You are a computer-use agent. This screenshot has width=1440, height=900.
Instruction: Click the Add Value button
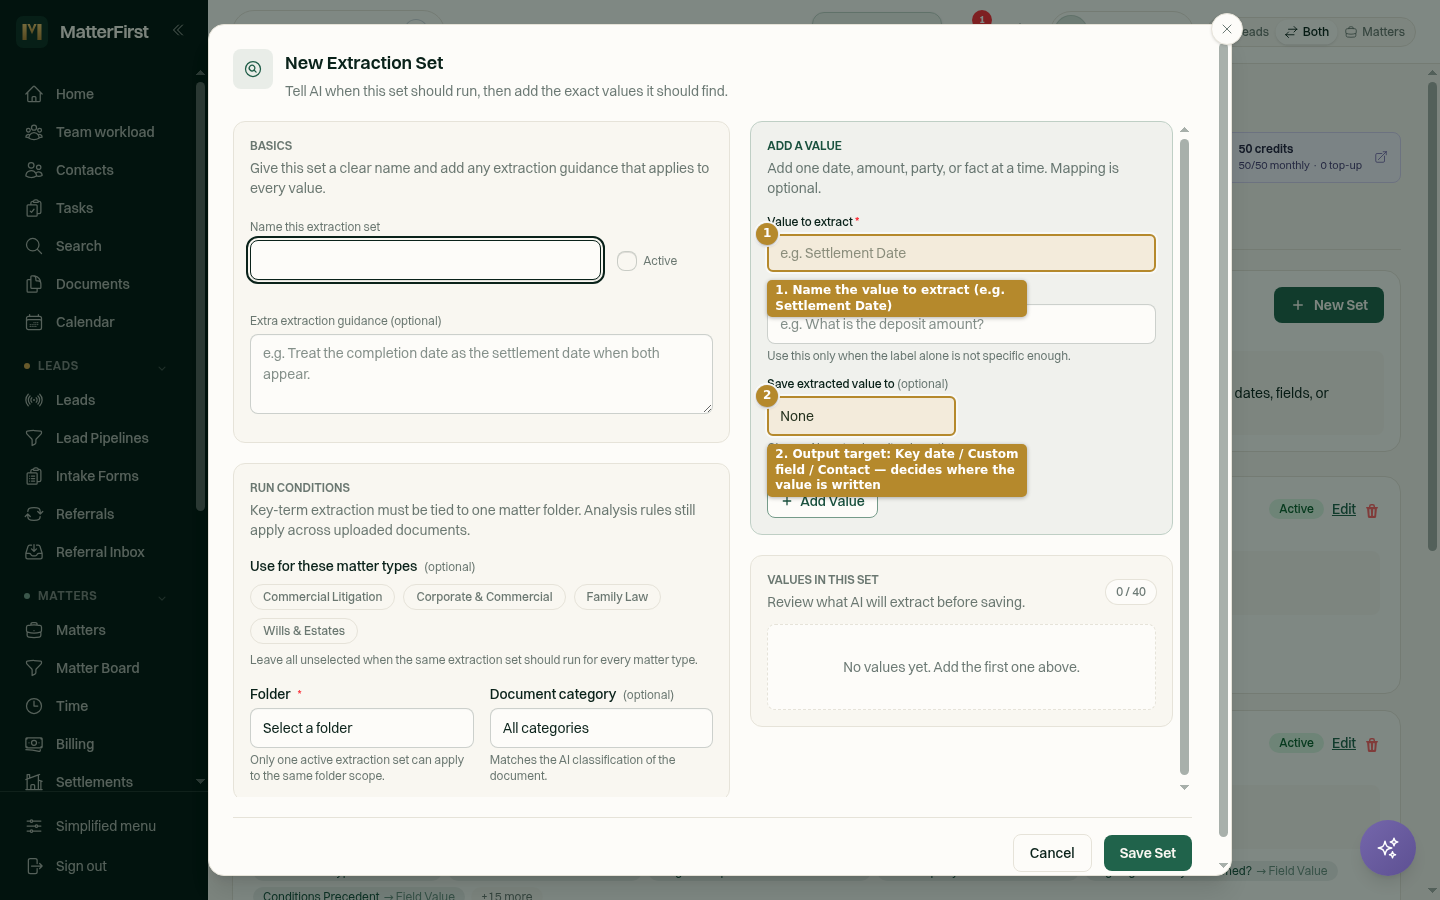(x=822, y=502)
